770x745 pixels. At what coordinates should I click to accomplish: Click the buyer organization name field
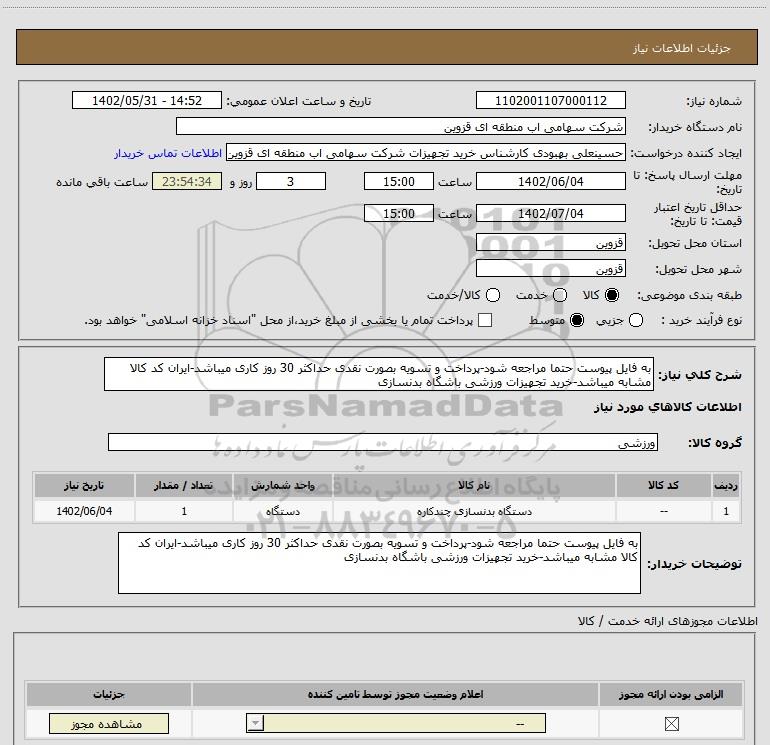tap(401, 126)
